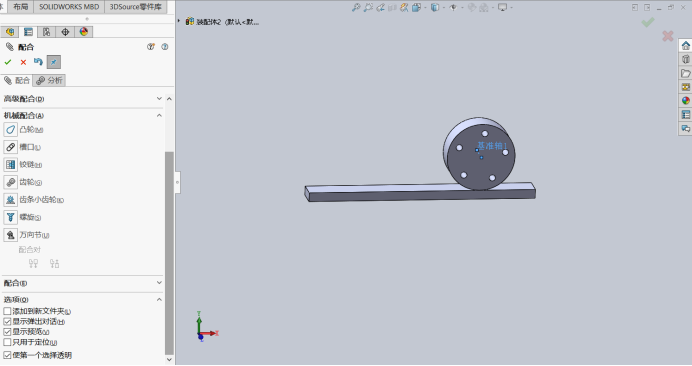Expand the 配合(E) section chevron
The width and height of the screenshot is (692, 366).
(x=159, y=283)
